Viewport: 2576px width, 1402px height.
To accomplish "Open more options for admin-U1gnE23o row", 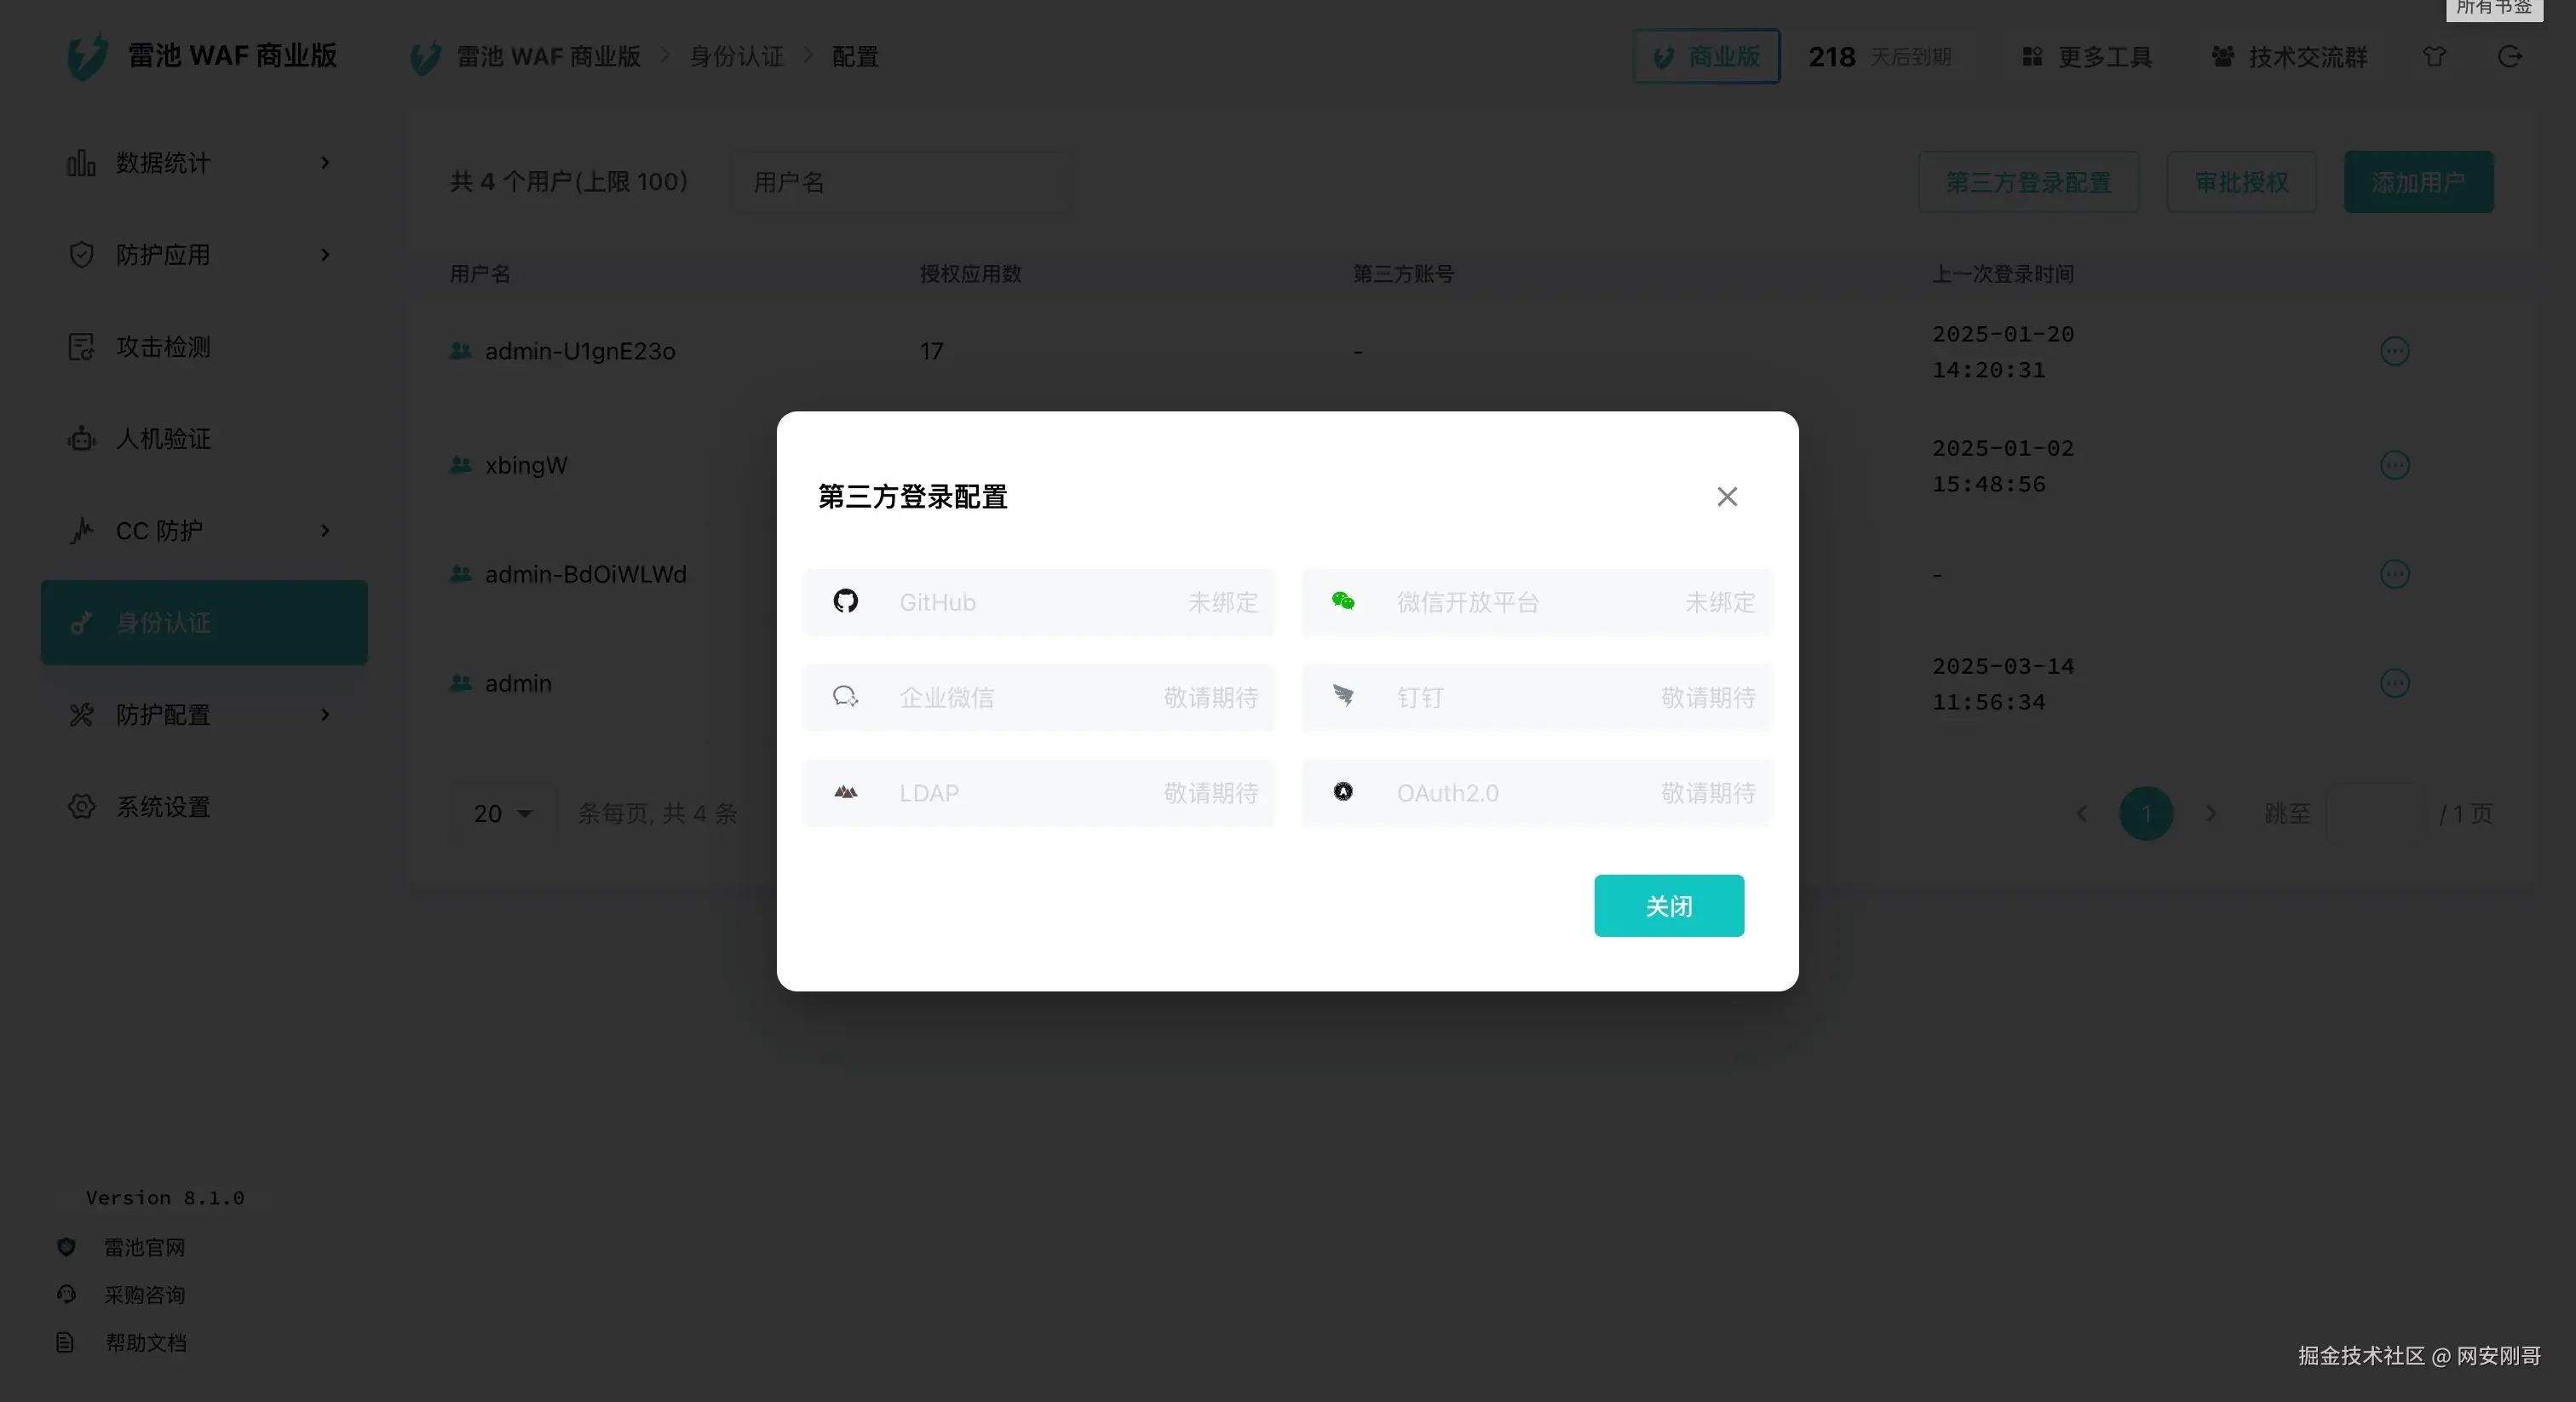I will click(2394, 351).
